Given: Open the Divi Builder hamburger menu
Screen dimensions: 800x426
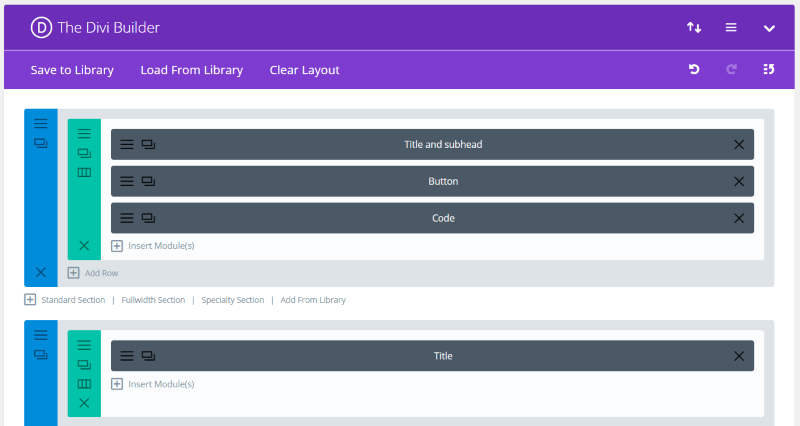Looking at the screenshot, I should 731,28.
